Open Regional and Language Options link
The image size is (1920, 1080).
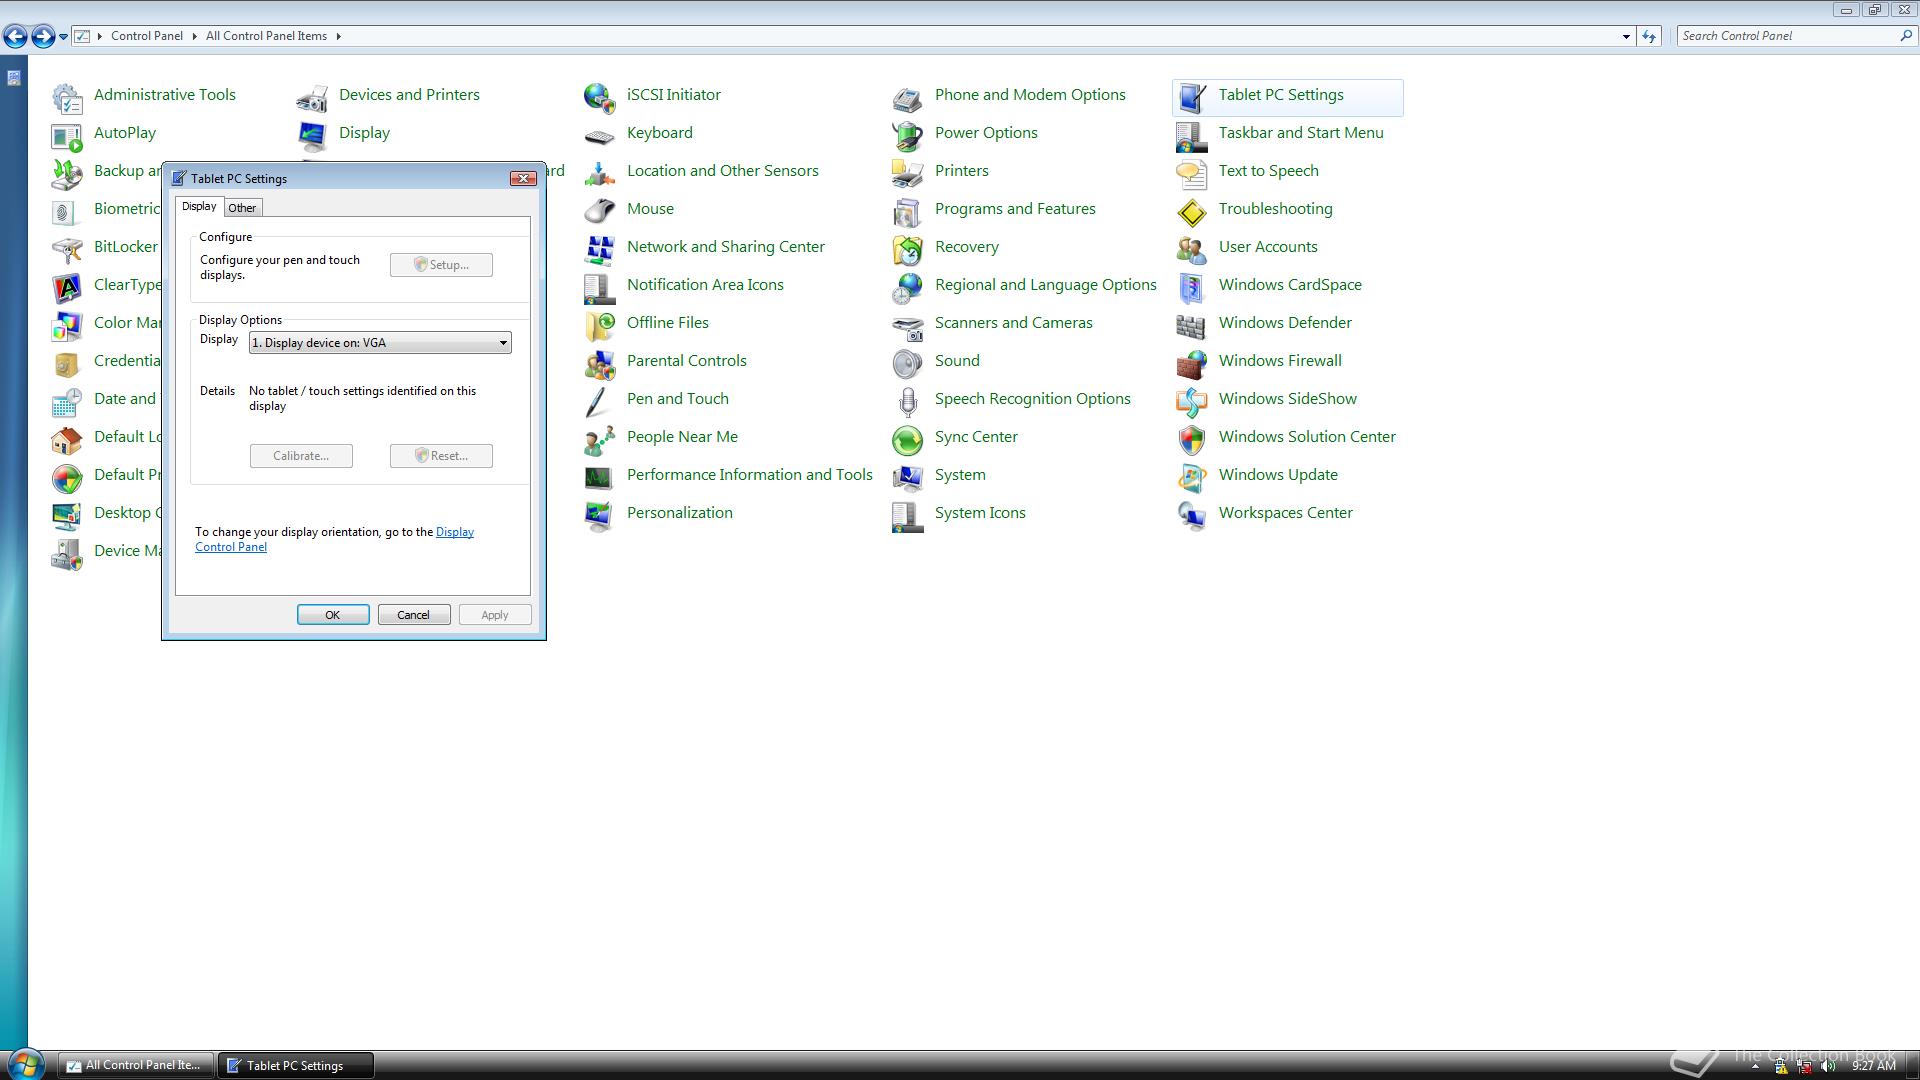[x=1045, y=285]
